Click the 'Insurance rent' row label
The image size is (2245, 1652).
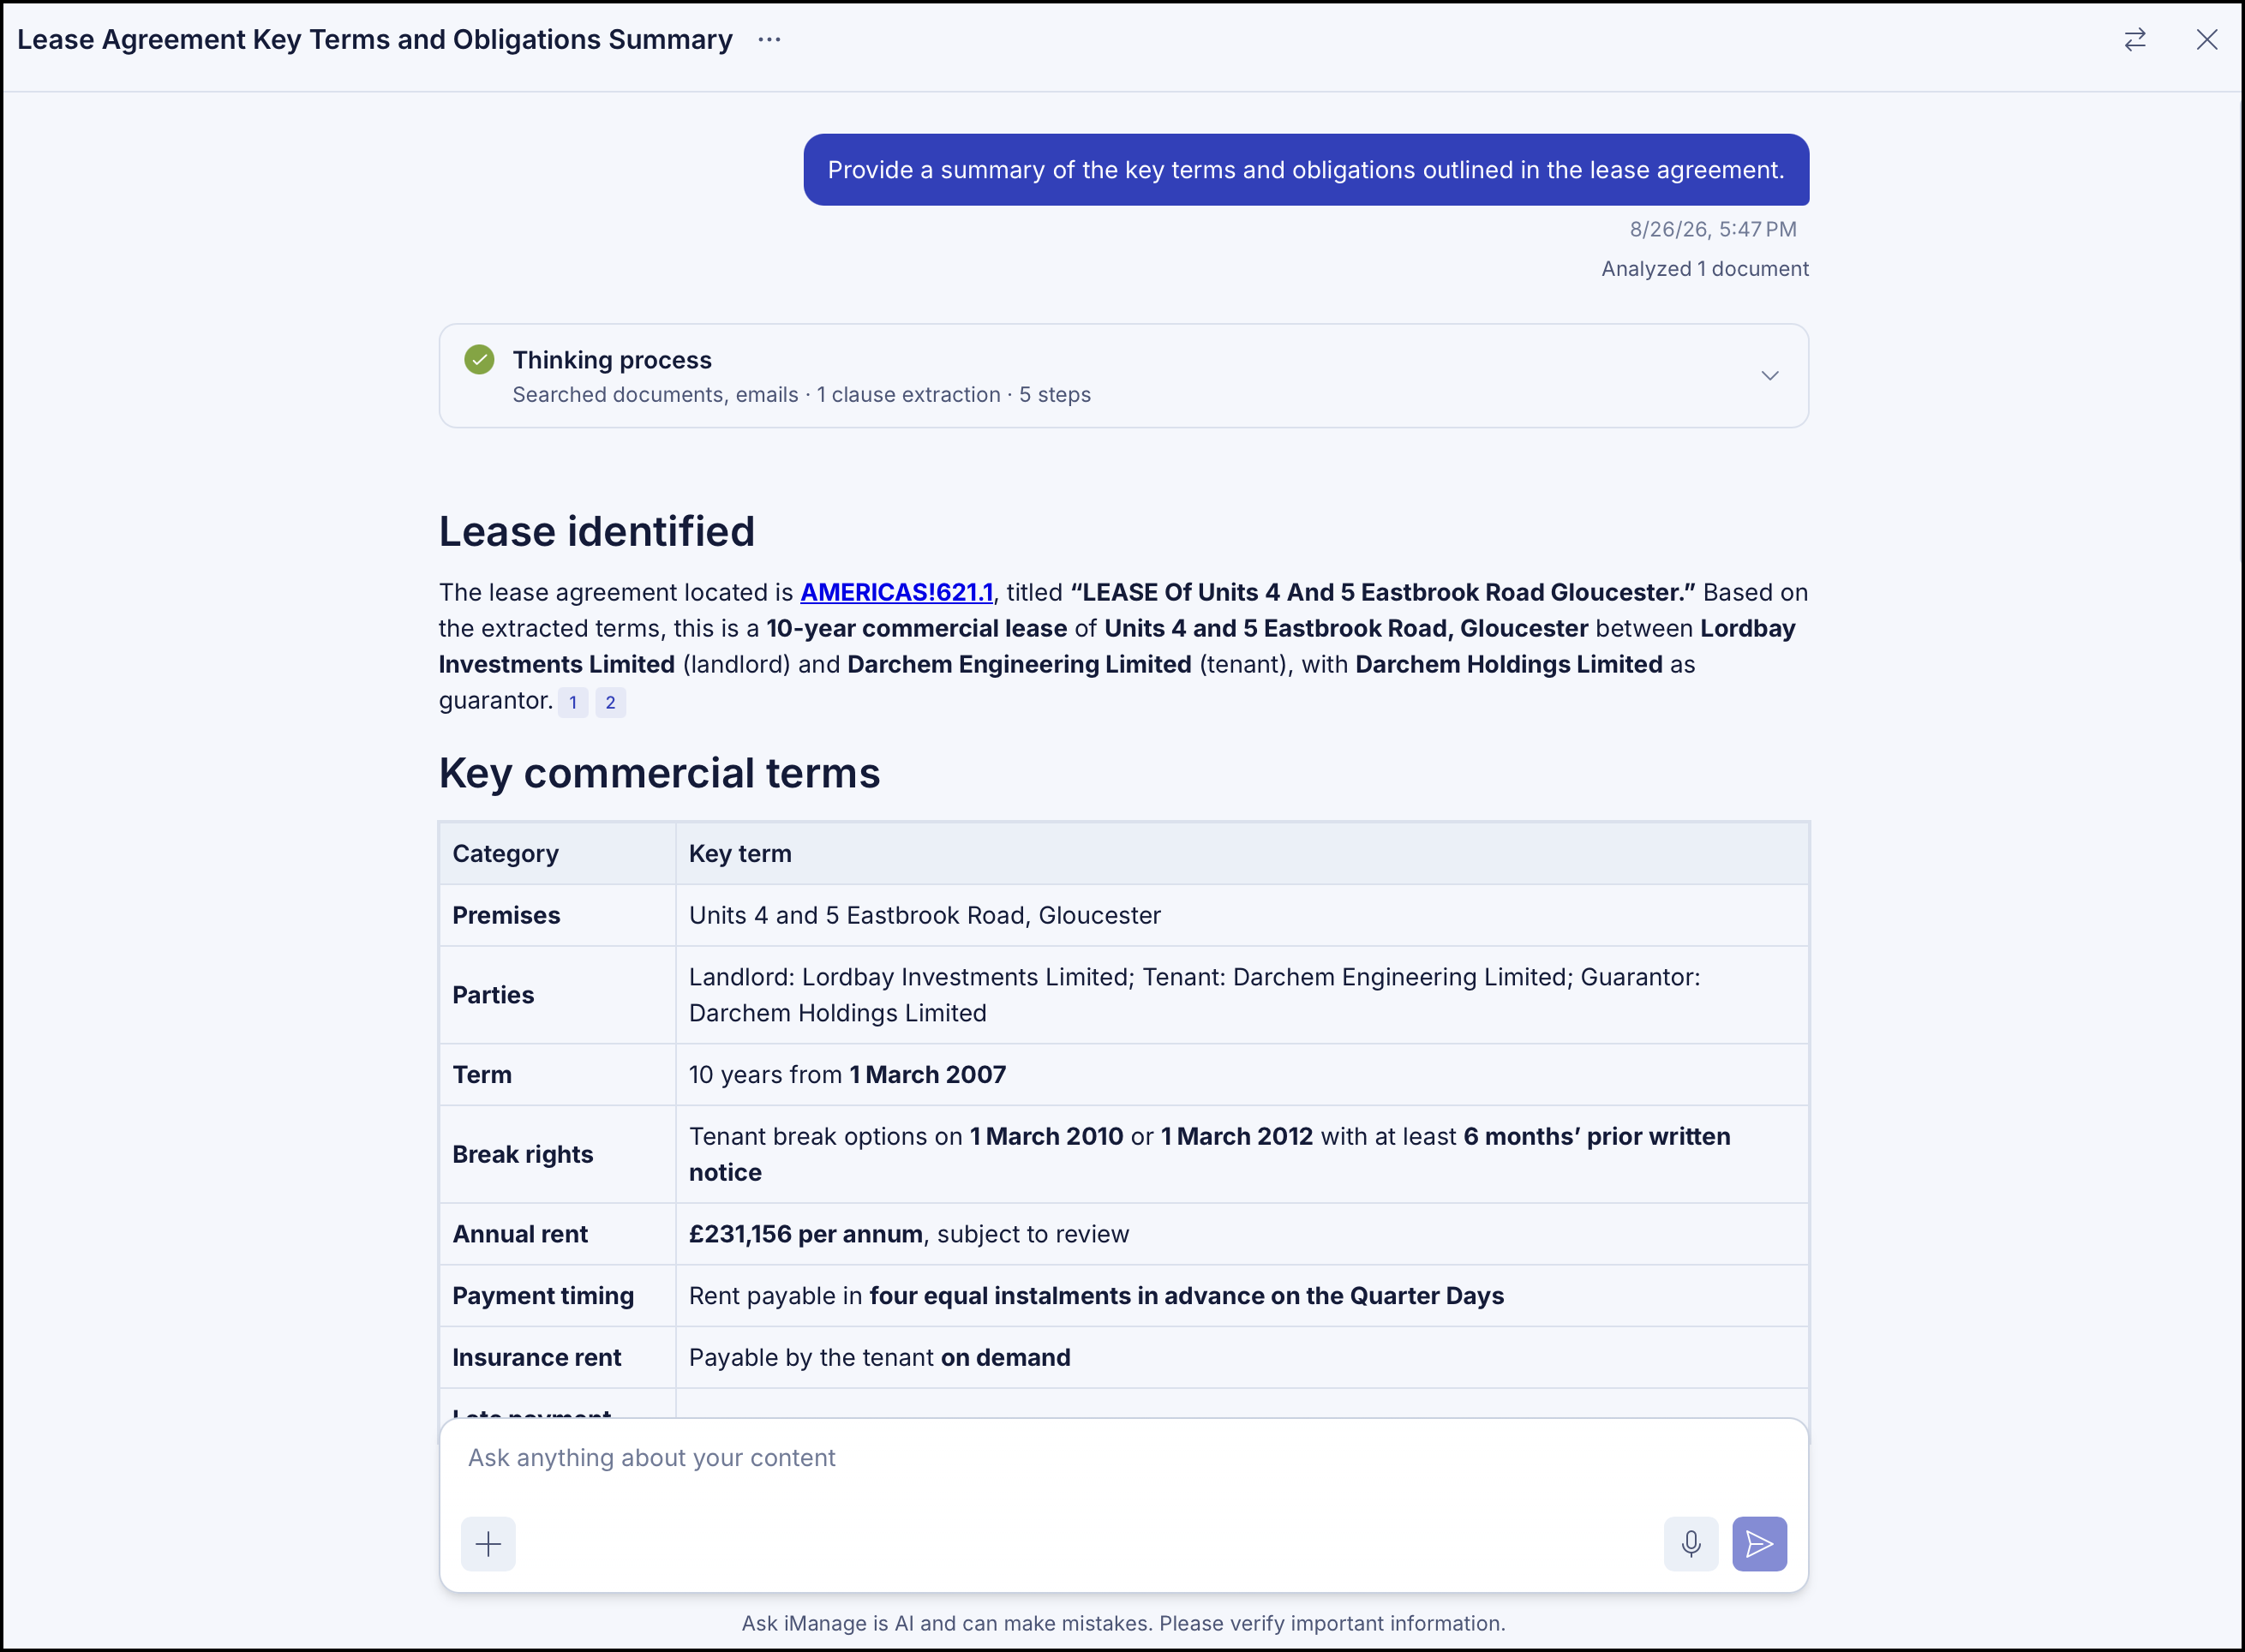click(536, 1357)
